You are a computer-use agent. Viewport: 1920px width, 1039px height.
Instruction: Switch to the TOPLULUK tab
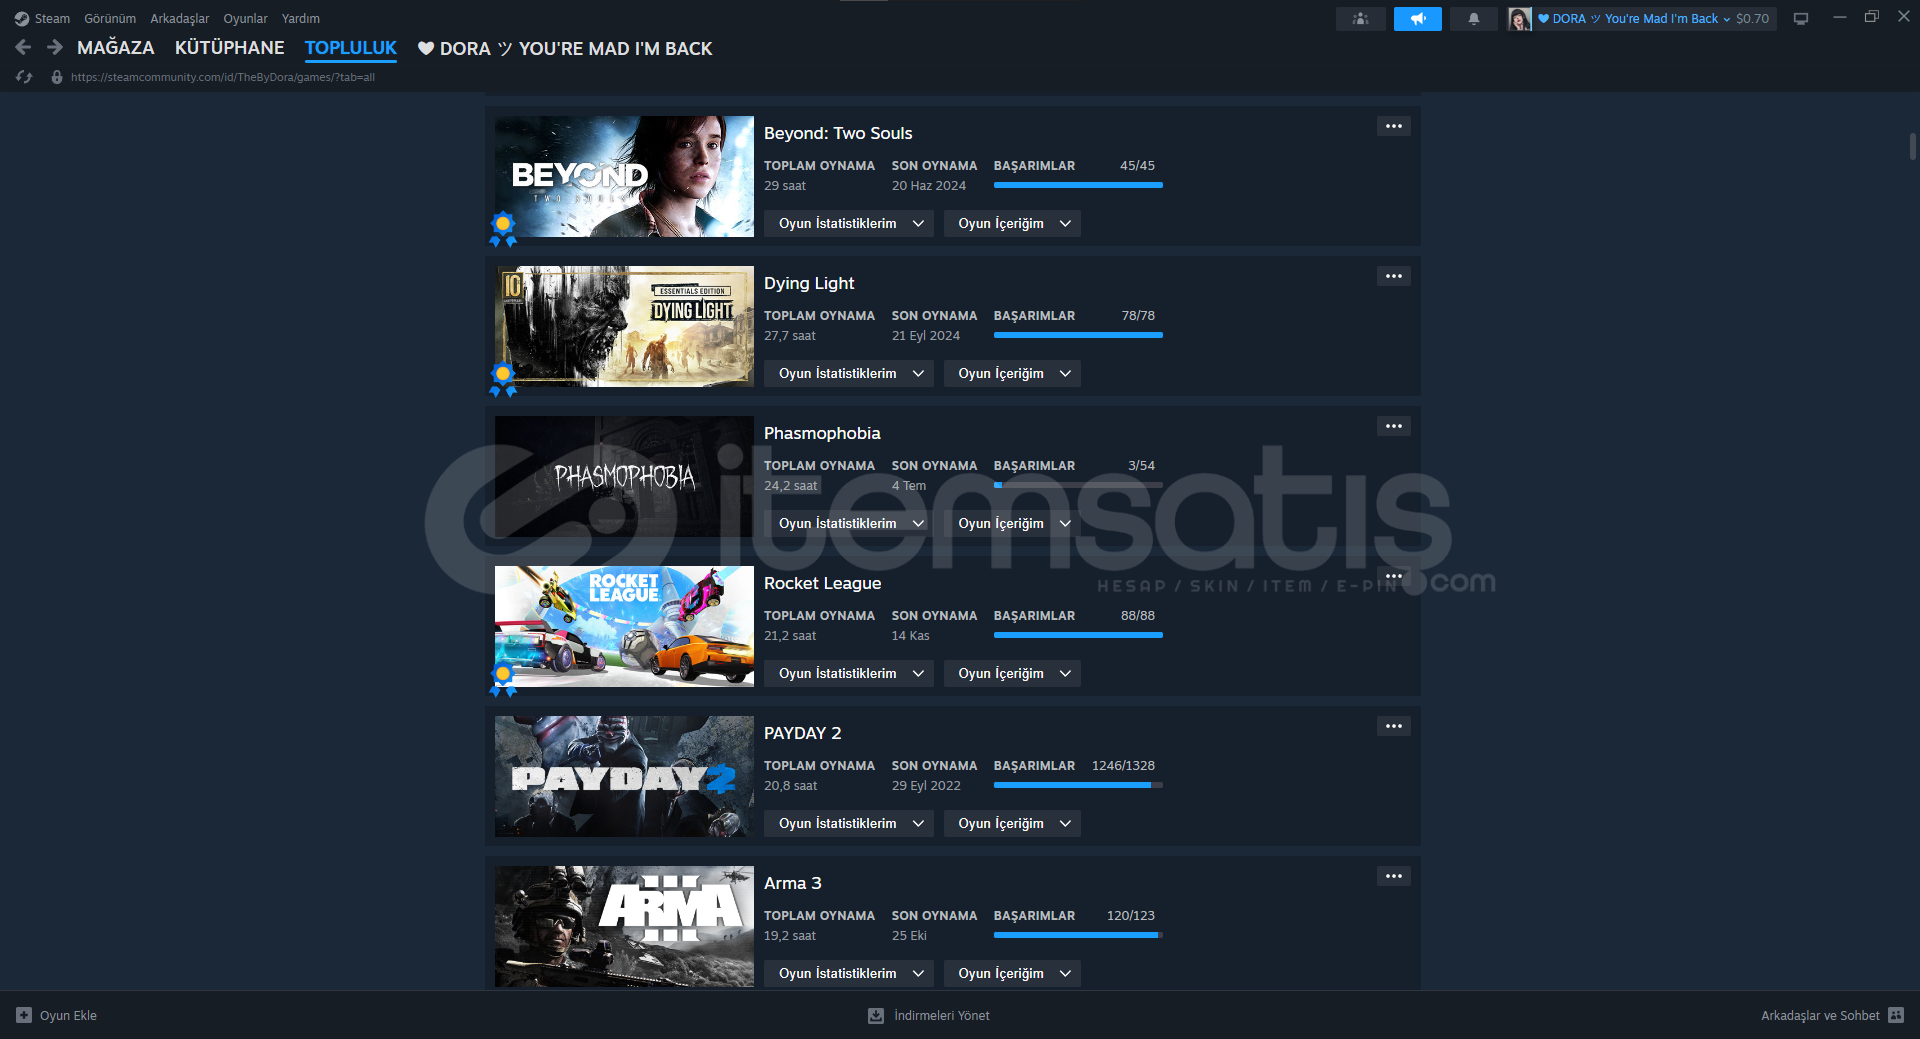[351, 48]
